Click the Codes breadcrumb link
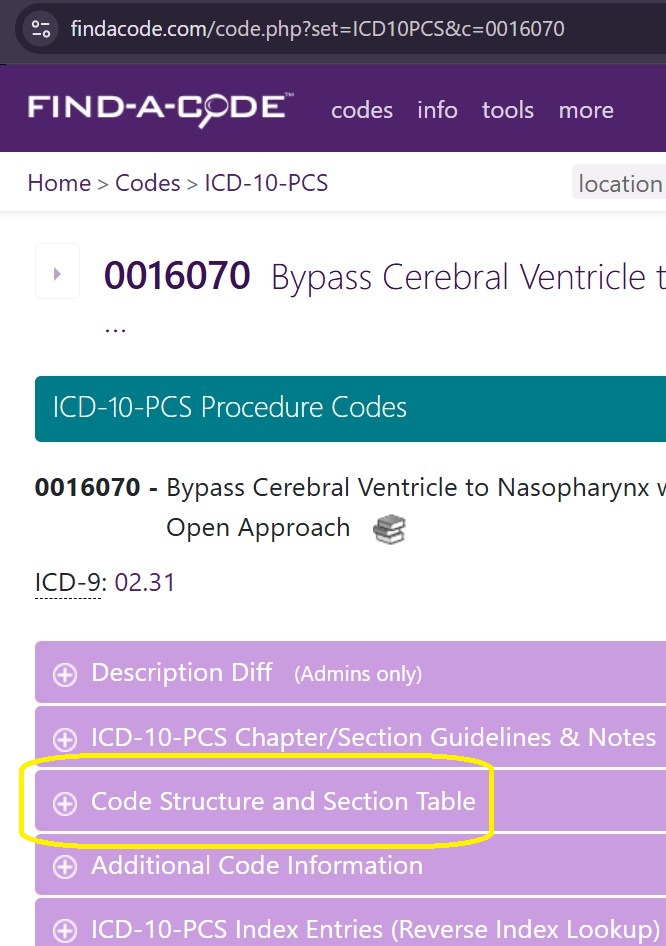 pyautogui.click(x=148, y=183)
